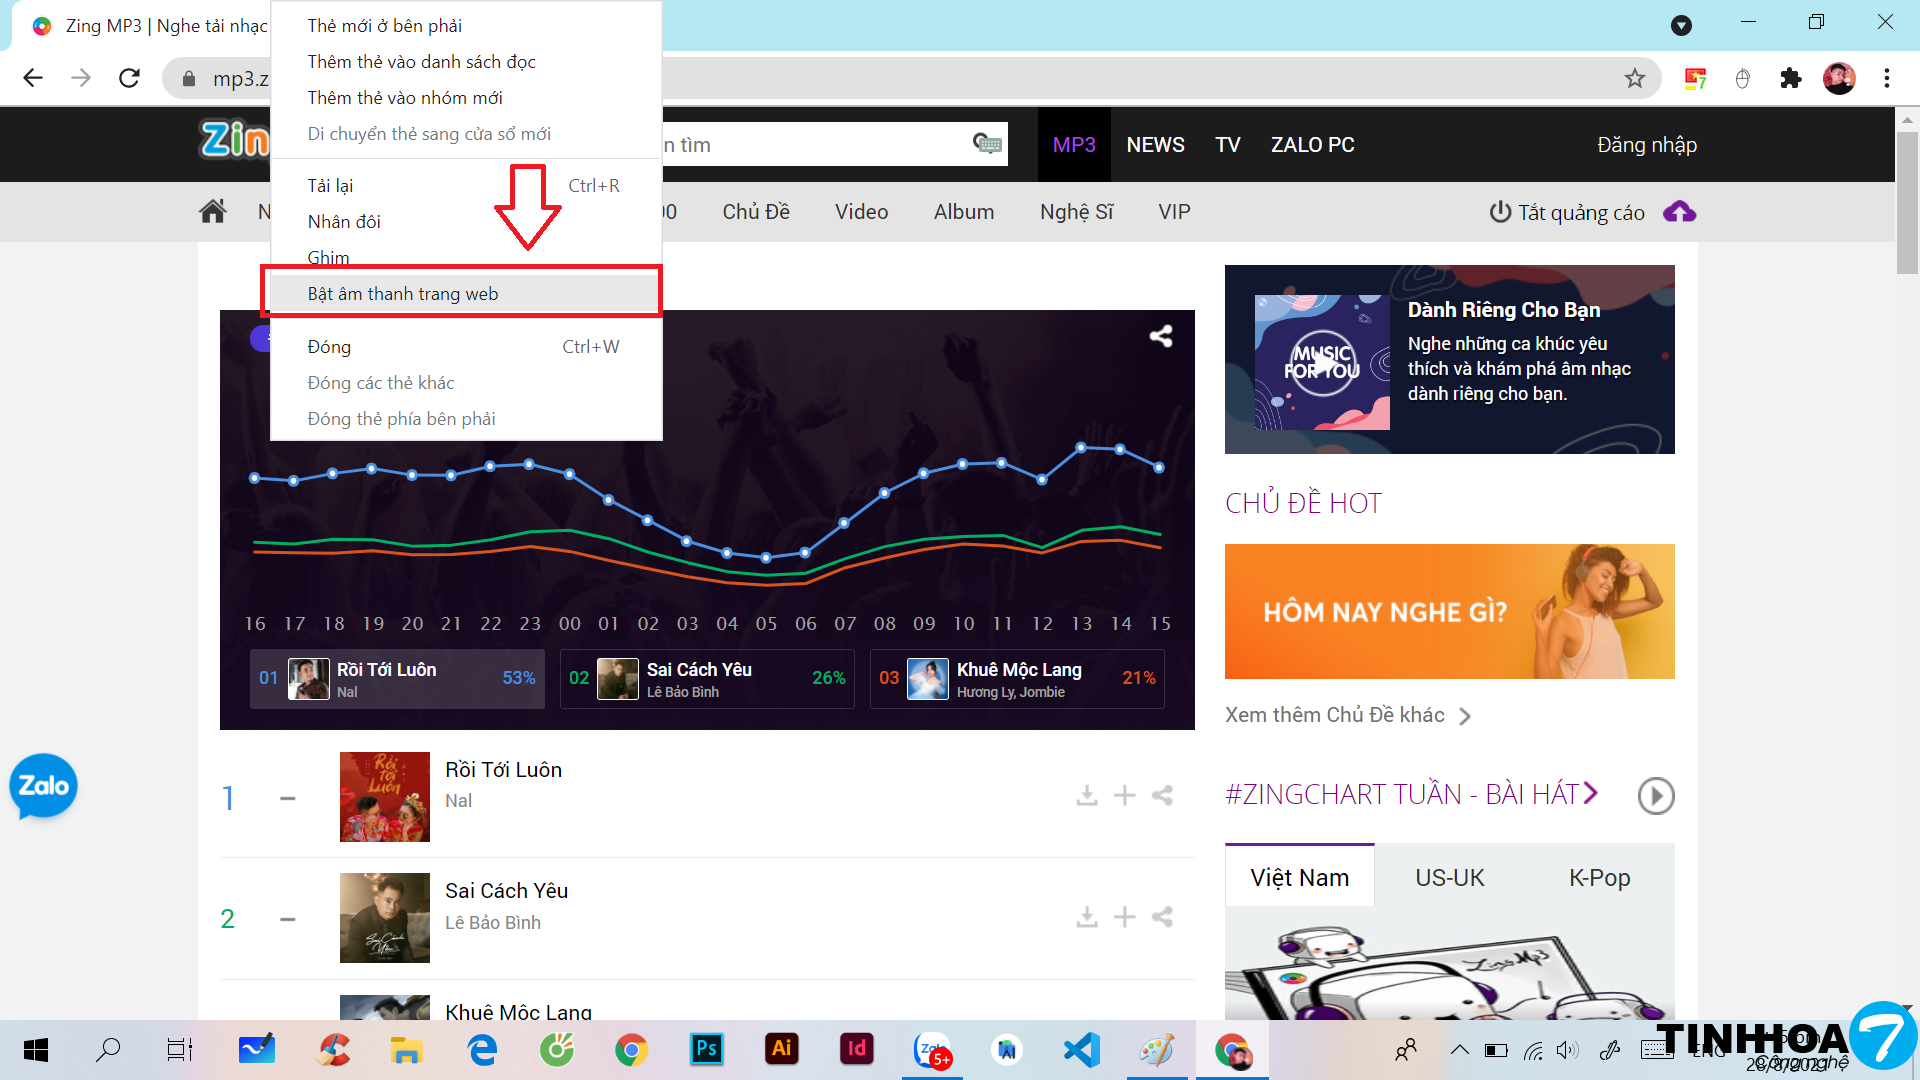Screen dimensions: 1920x1080
Task: Click the home icon in navigation bar
Action: pyautogui.click(x=212, y=212)
